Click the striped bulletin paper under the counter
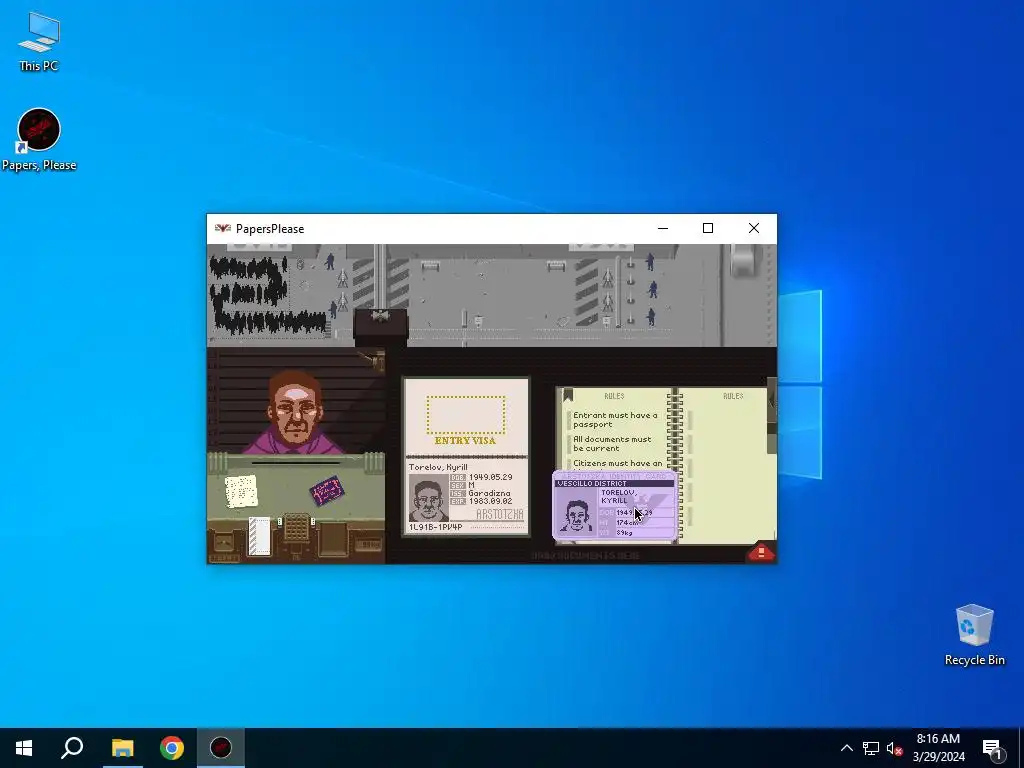This screenshot has width=1024, height=768. pyautogui.click(x=259, y=536)
